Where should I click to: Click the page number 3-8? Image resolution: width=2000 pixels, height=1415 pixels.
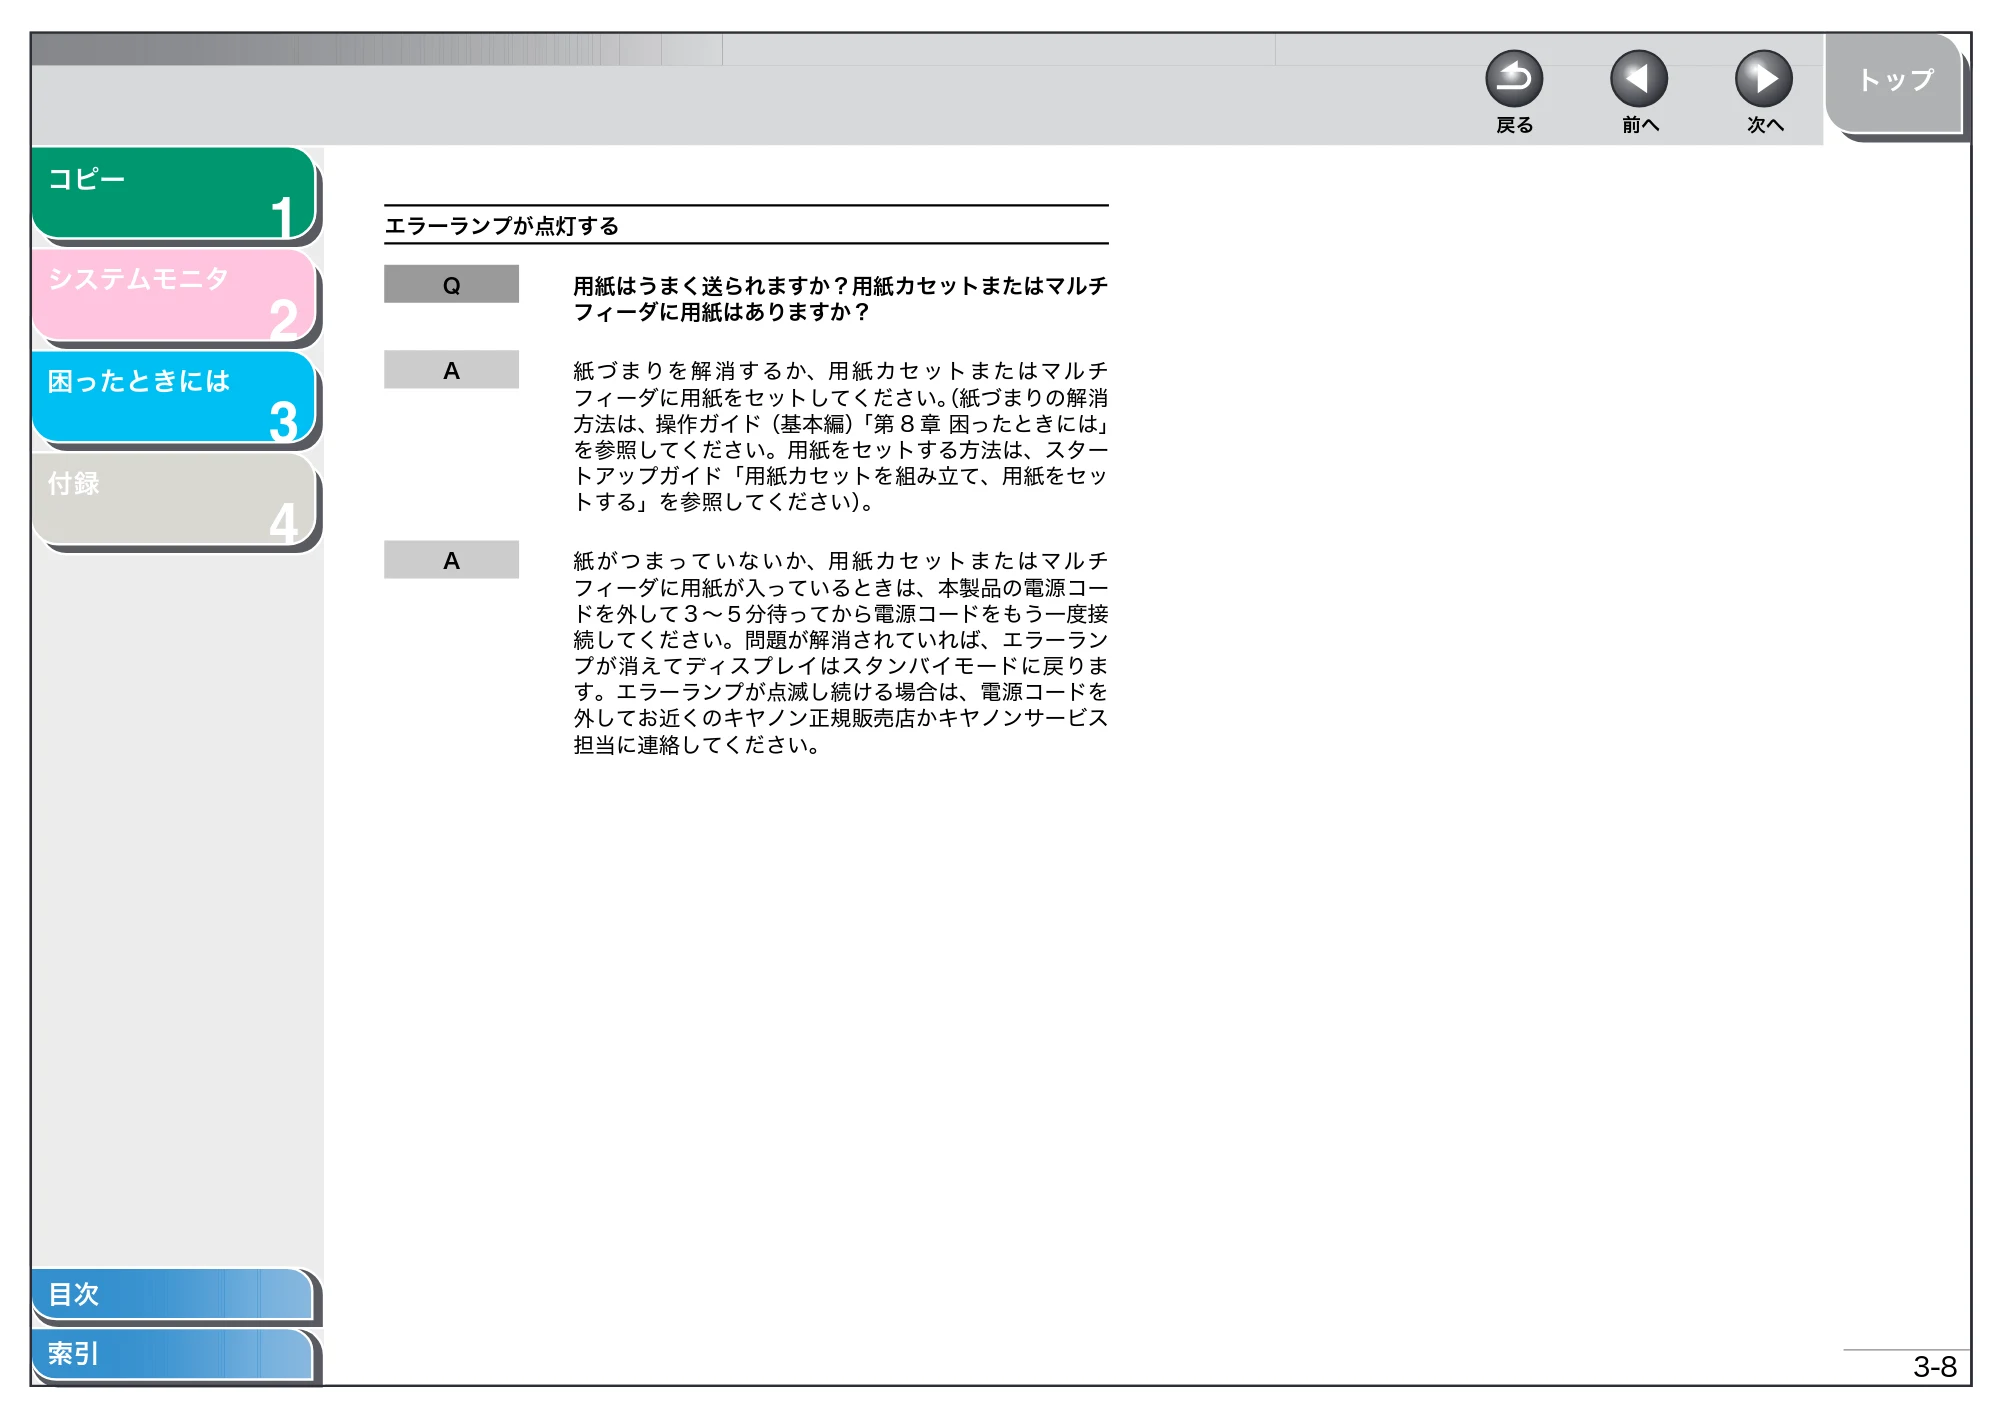pyautogui.click(x=1934, y=1367)
